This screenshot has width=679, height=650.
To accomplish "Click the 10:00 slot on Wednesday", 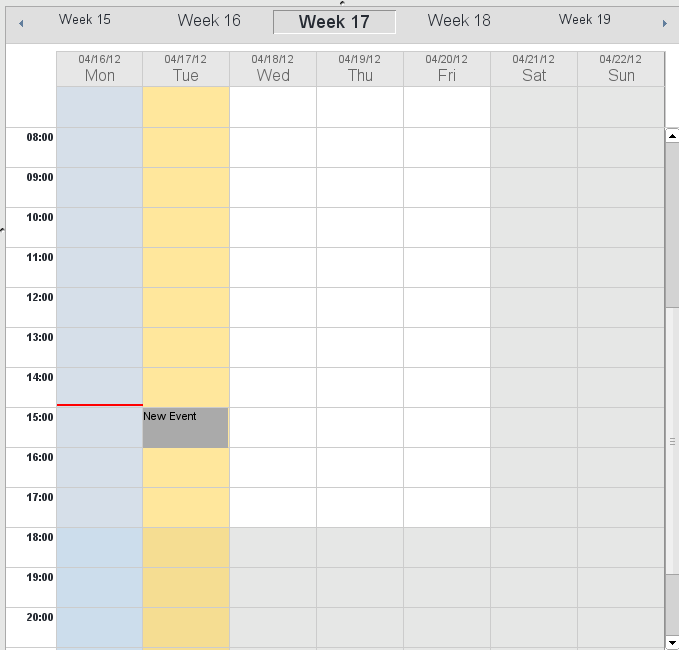I will point(273,228).
